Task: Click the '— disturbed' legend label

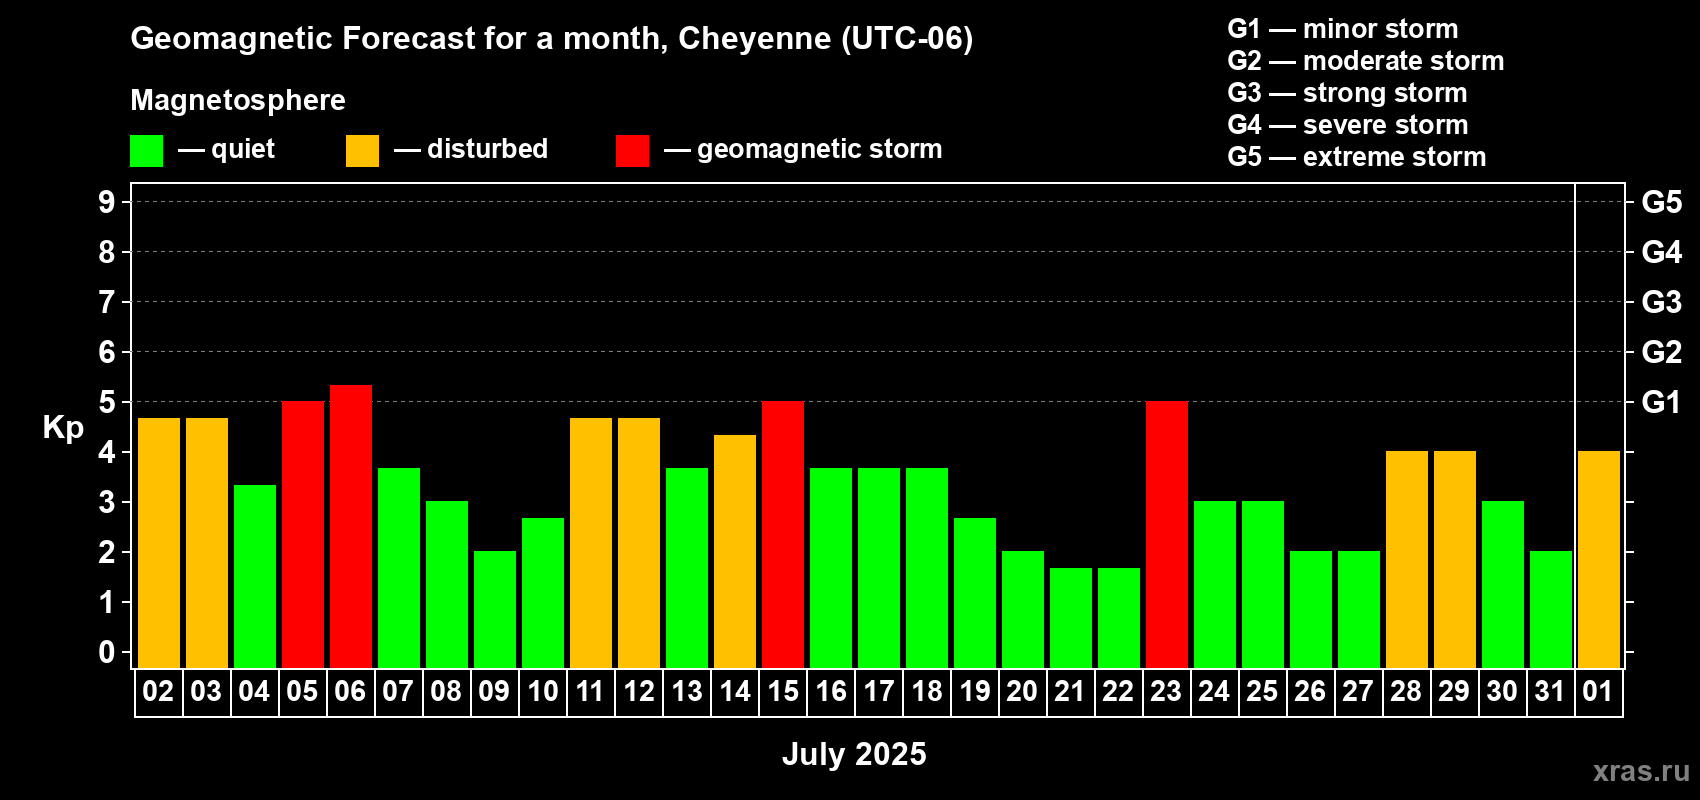Action: tap(471, 149)
